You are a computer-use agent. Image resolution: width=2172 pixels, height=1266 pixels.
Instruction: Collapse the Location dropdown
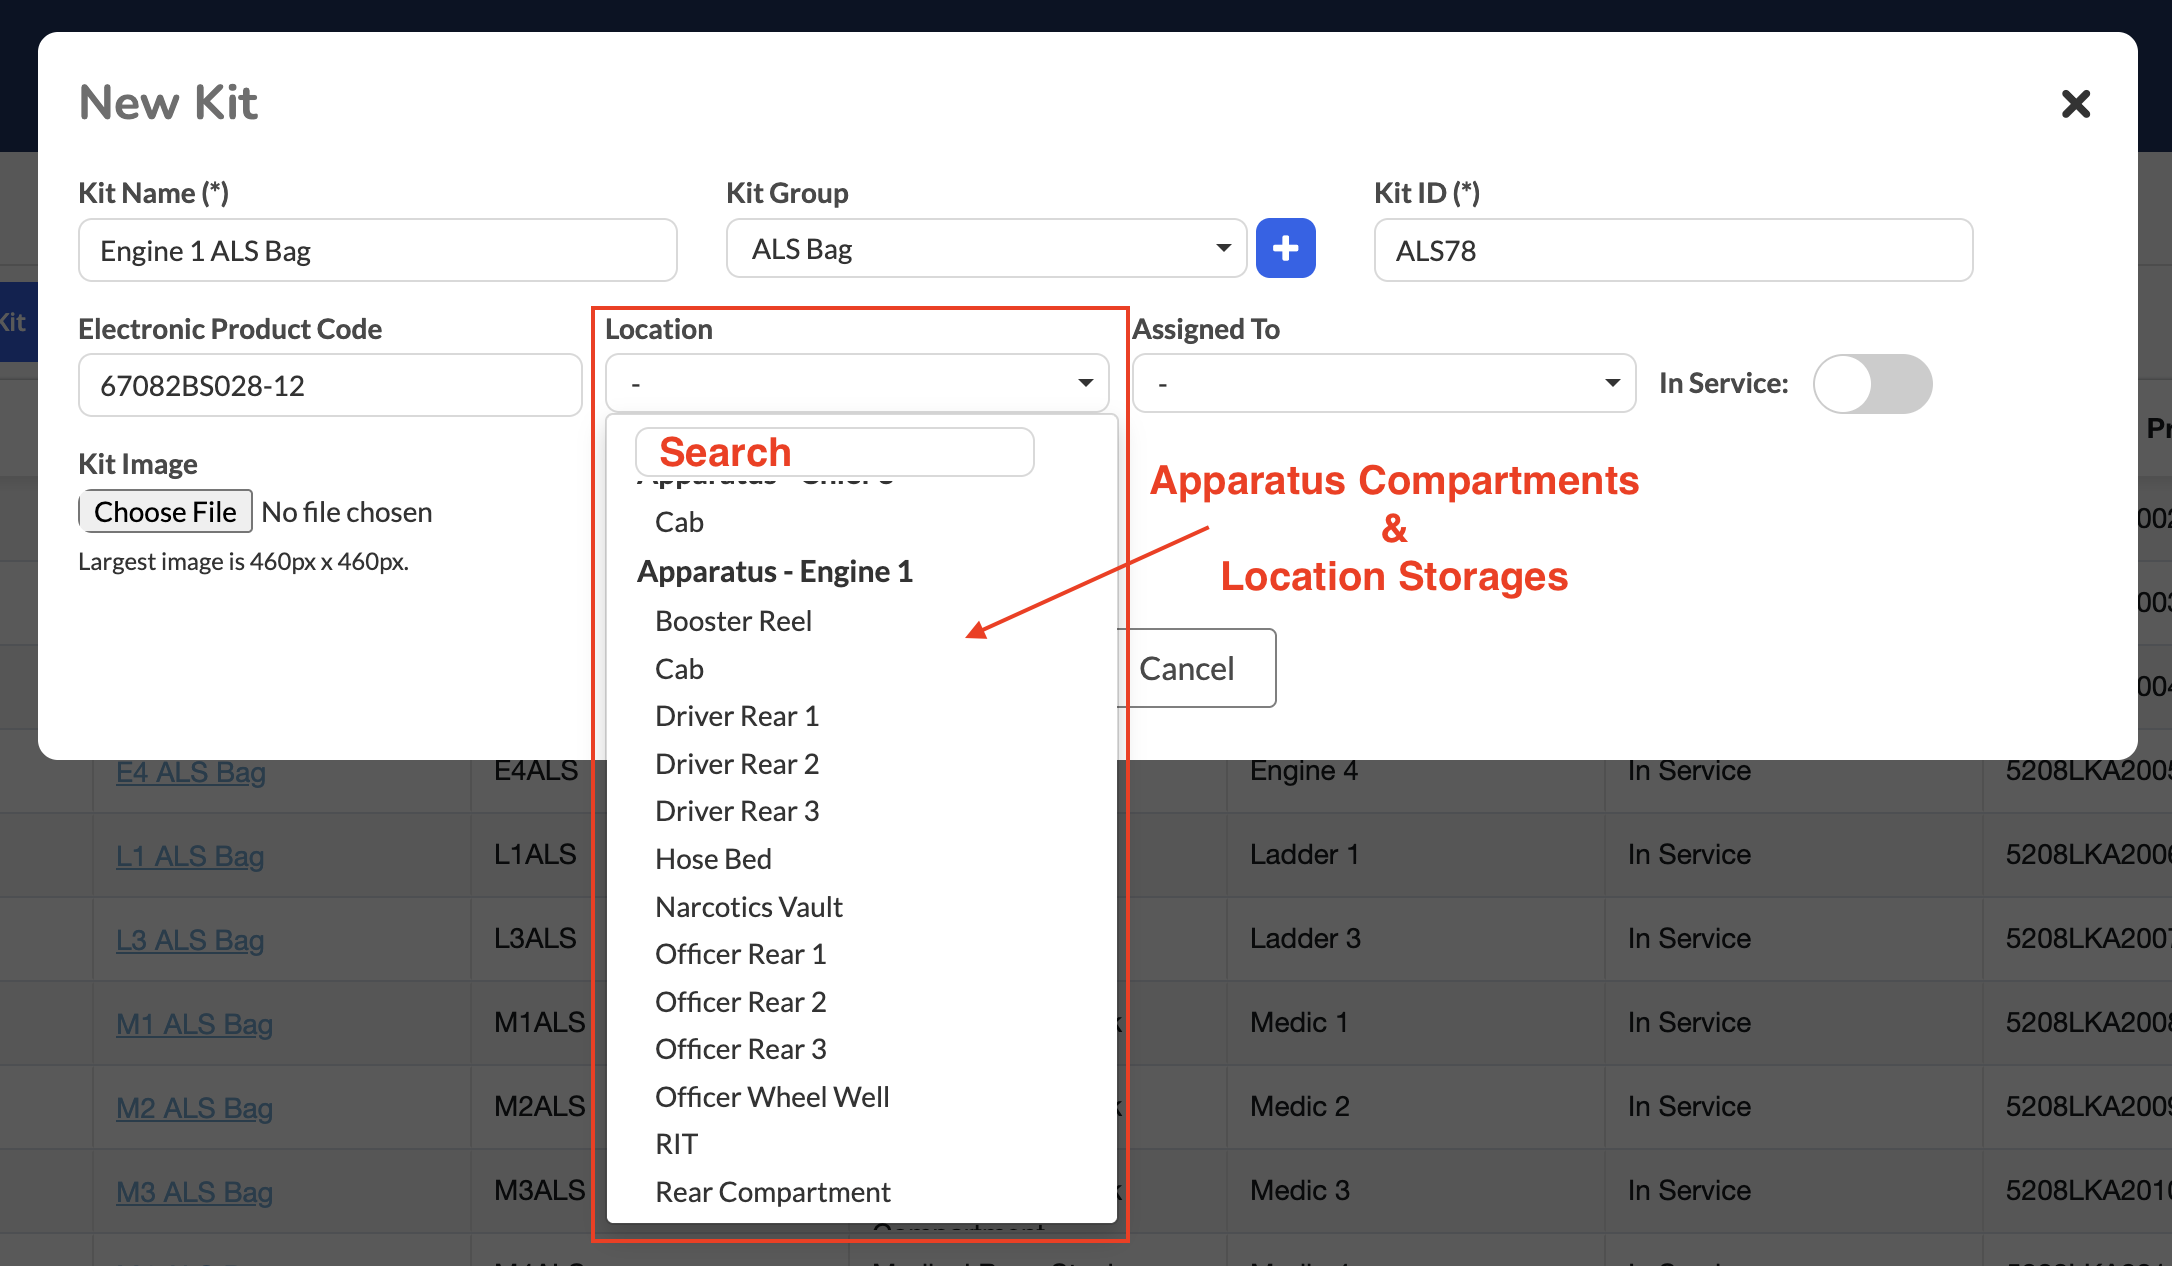[x=857, y=383]
